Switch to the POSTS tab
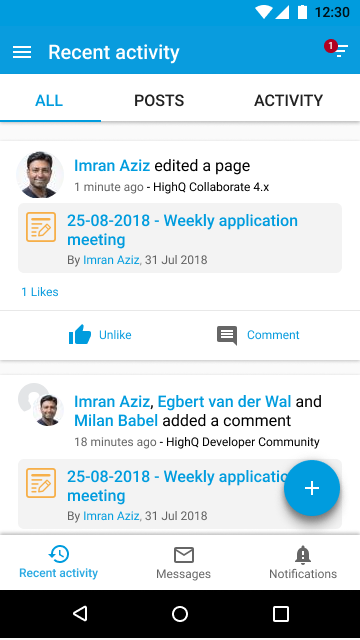The height and width of the screenshot is (640, 360). [x=159, y=100]
